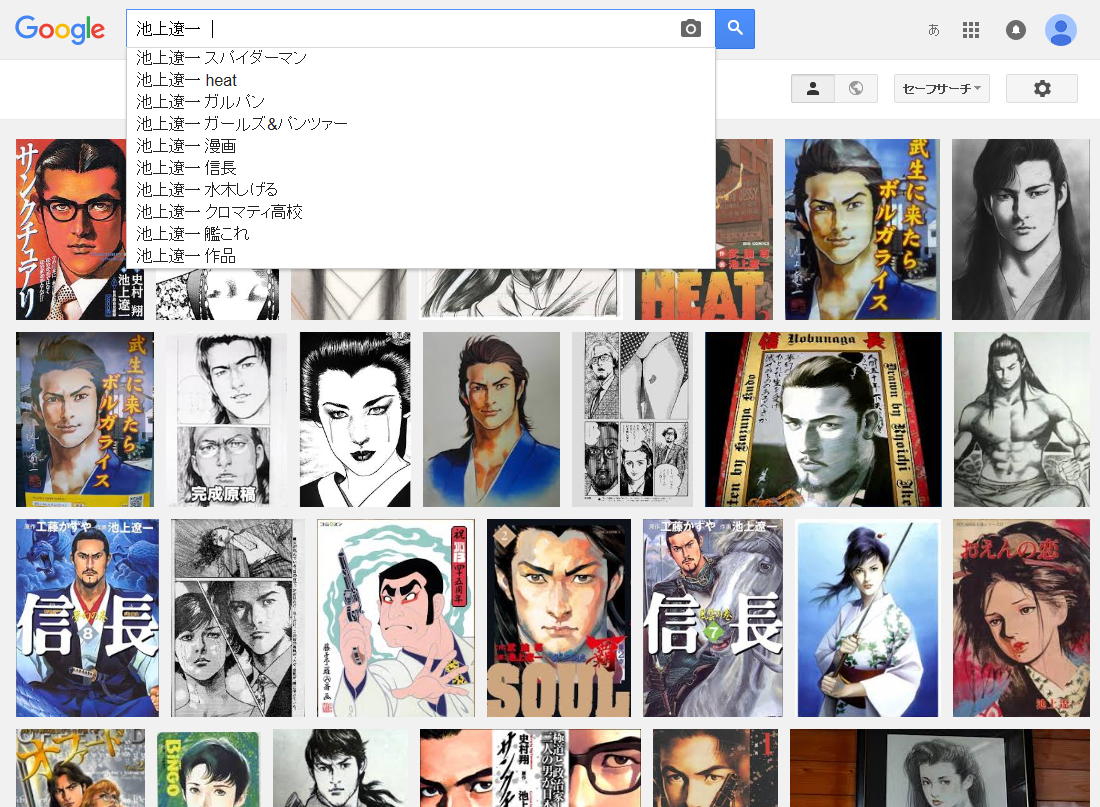Open blue kimono samurai portrait thumbnail
Screen dimensions: 1100x807
coord(491,420)
